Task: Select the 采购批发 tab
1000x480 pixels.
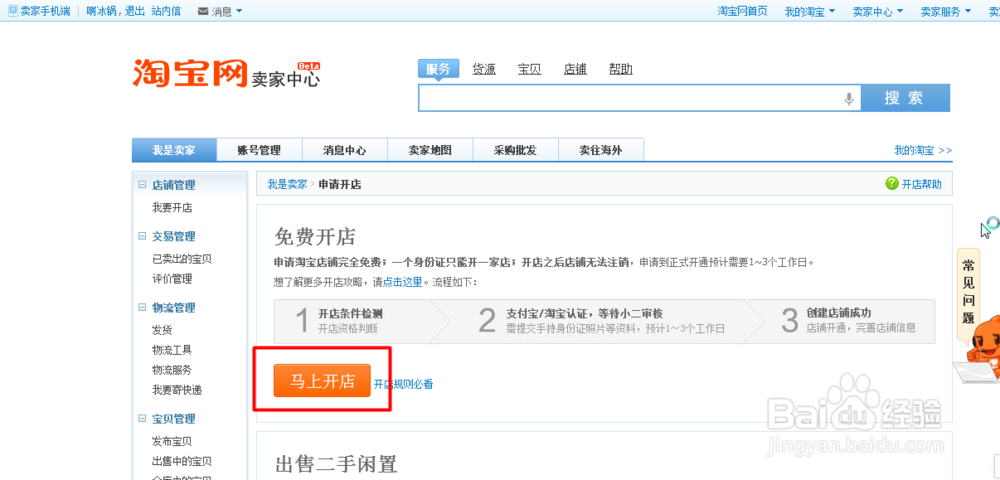Action: coord(515,150)
